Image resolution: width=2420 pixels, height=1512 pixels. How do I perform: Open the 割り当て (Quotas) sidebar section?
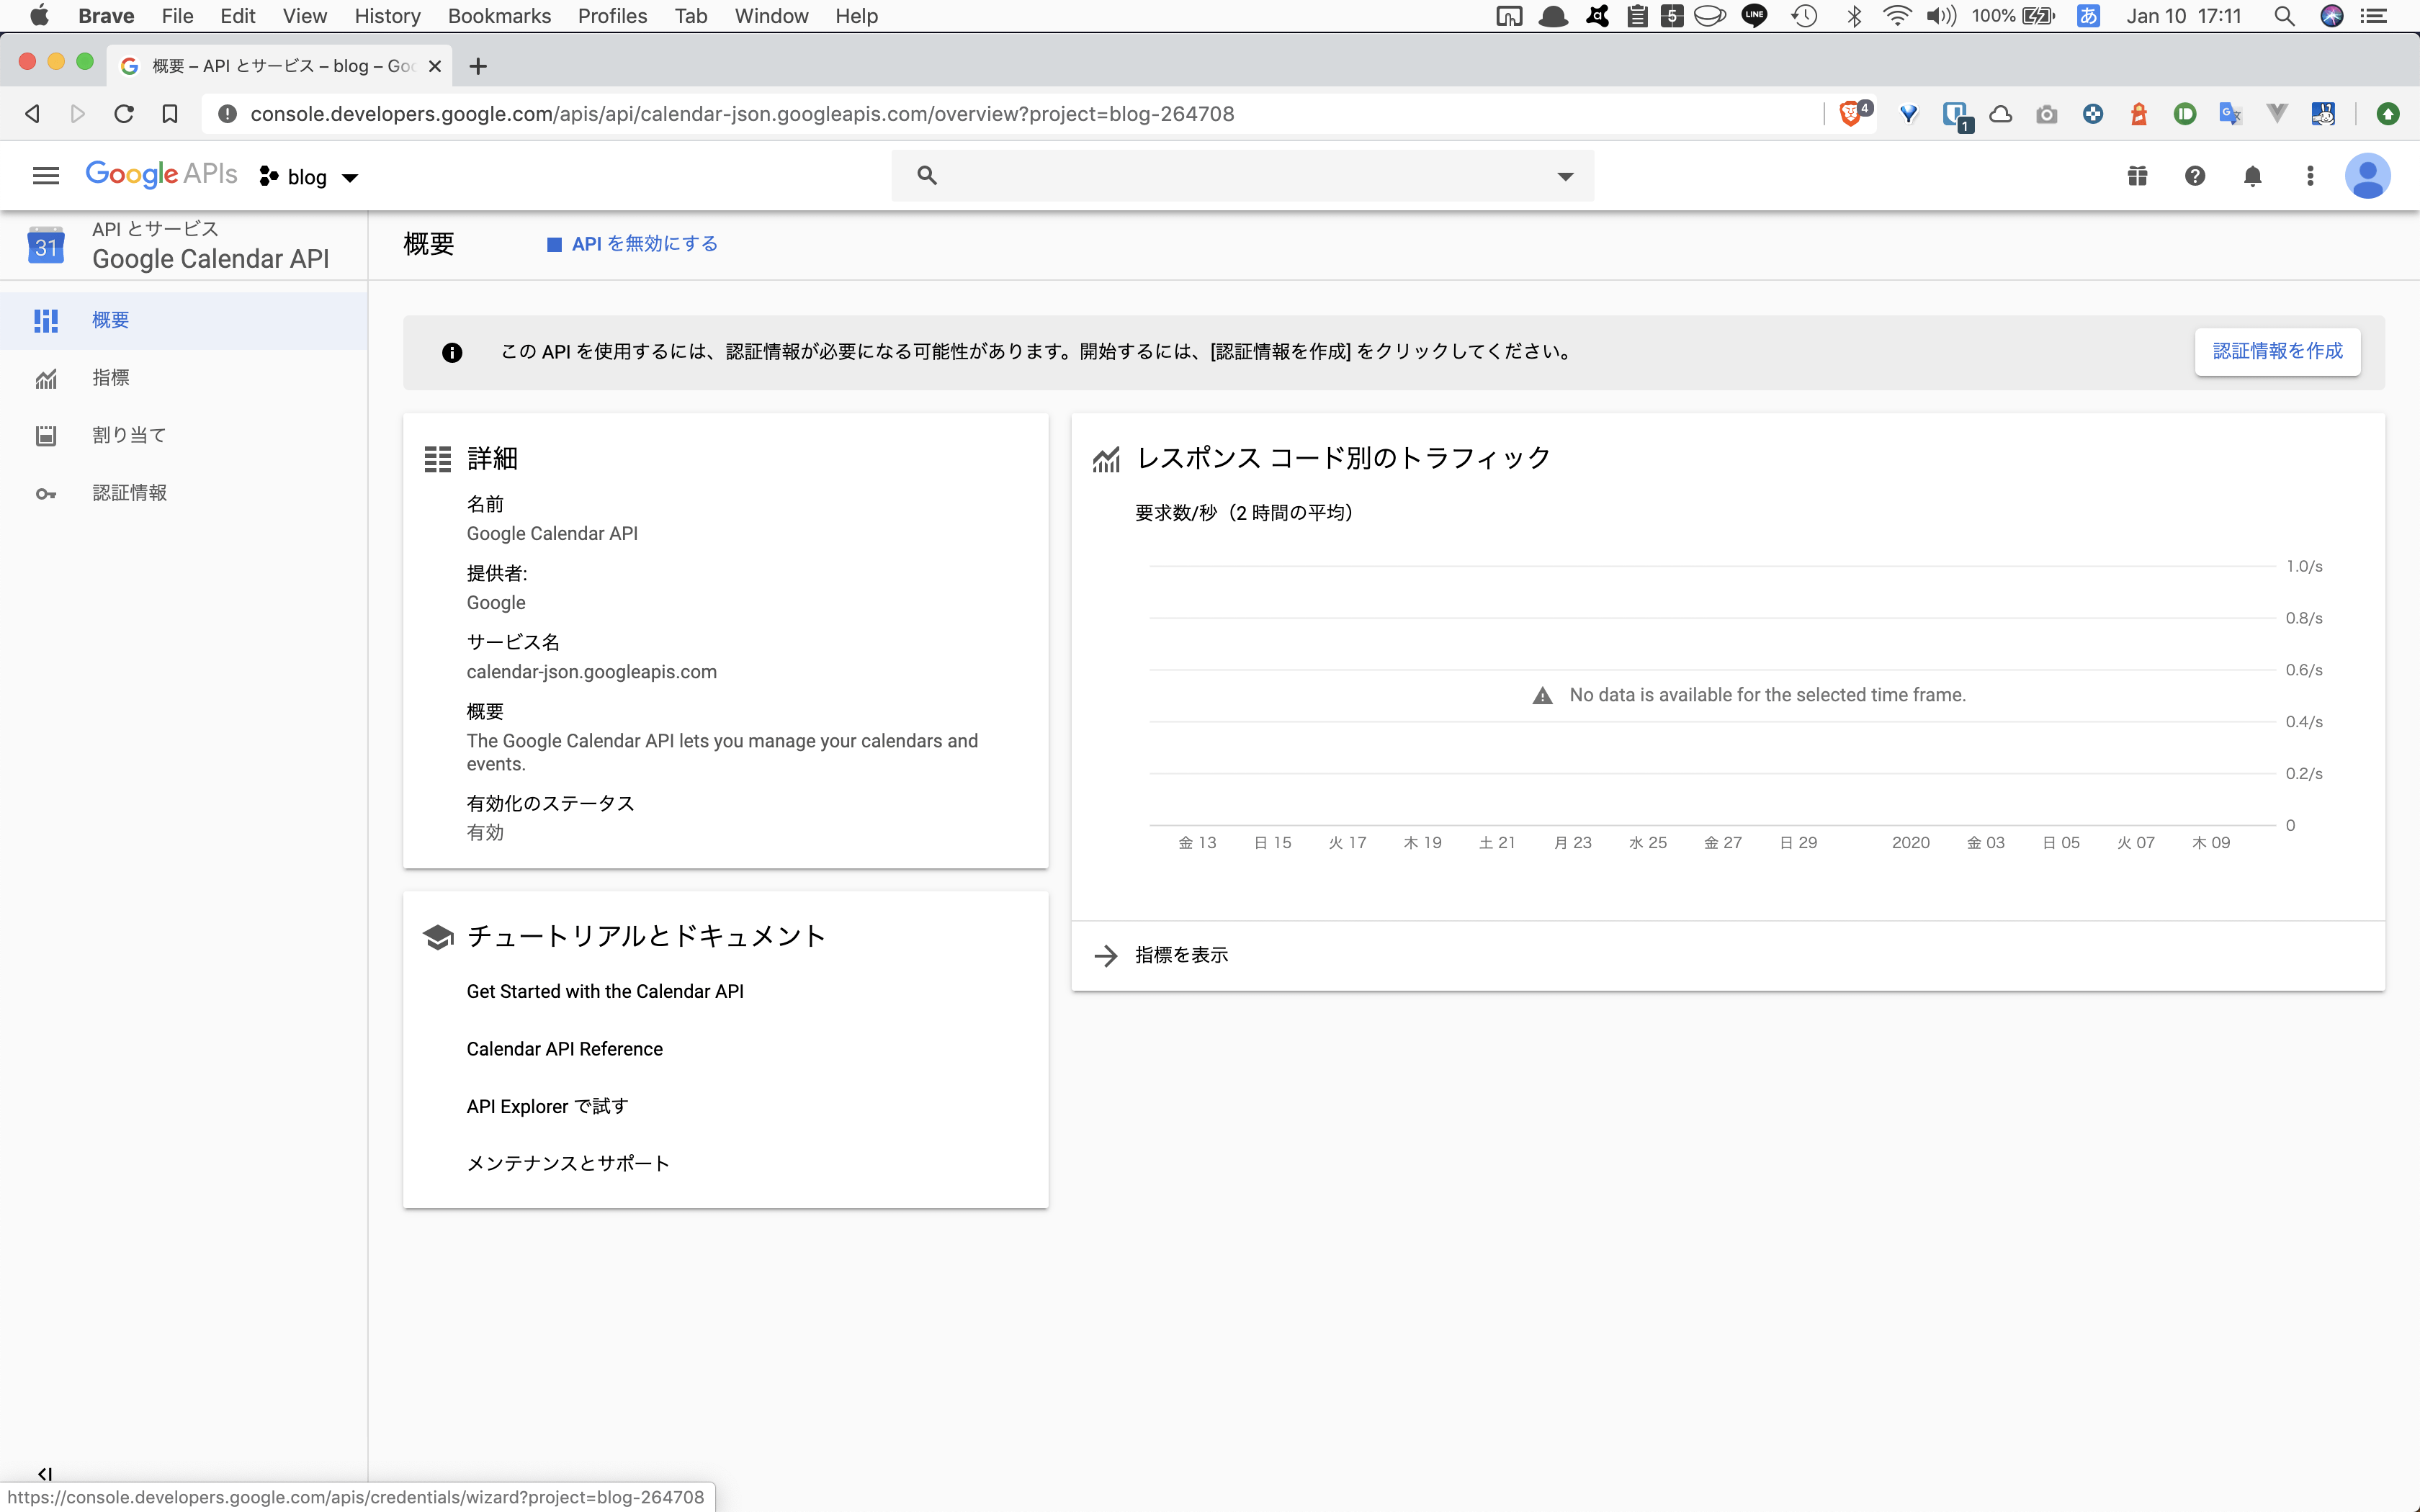[x=127, y=434]
